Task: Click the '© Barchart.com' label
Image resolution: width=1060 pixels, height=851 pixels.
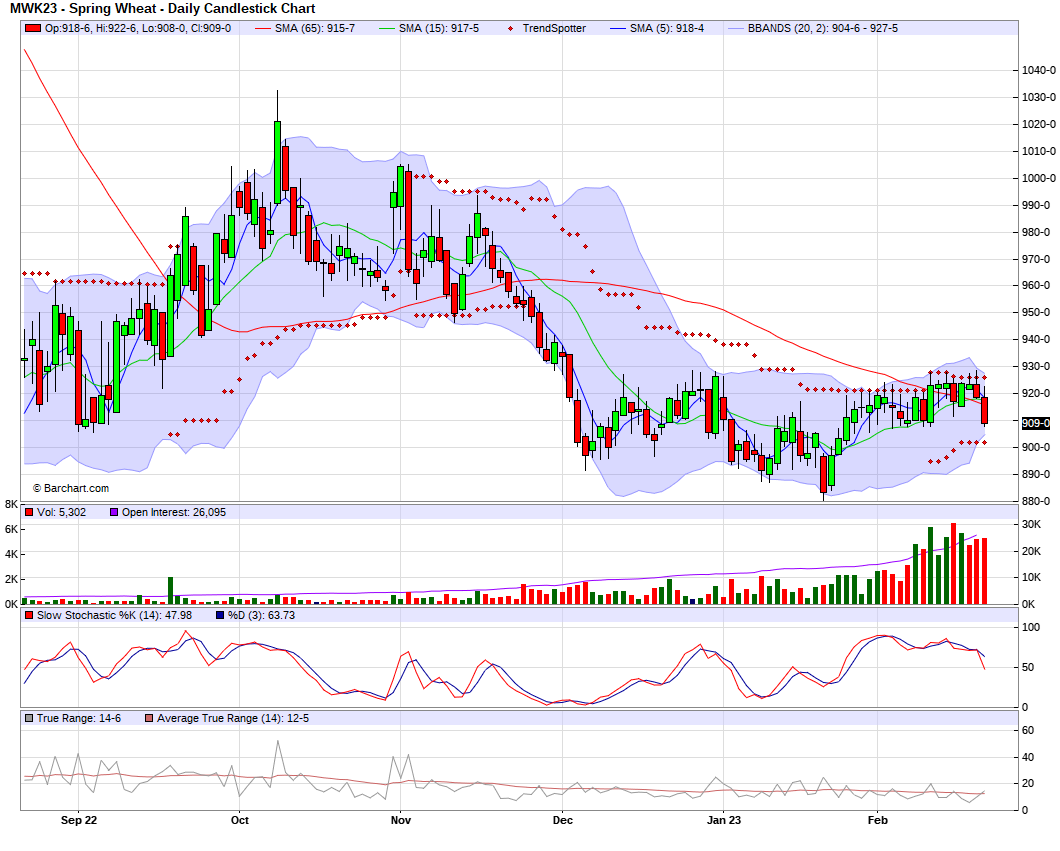Action: tap(71, 488)
